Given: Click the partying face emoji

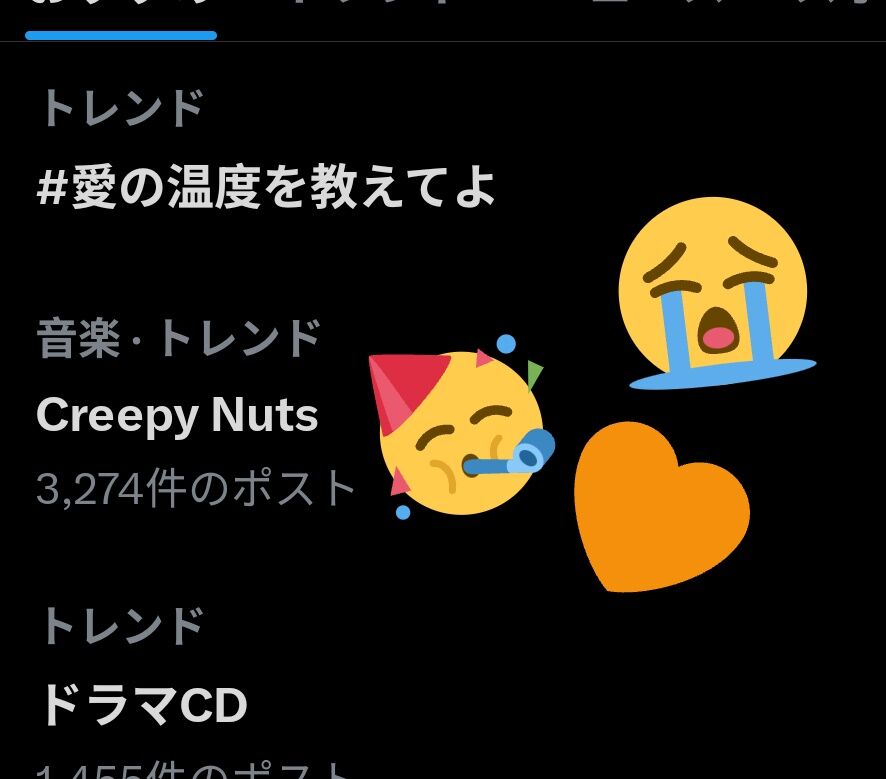Looking at the screenshot, I should point(461,431).
